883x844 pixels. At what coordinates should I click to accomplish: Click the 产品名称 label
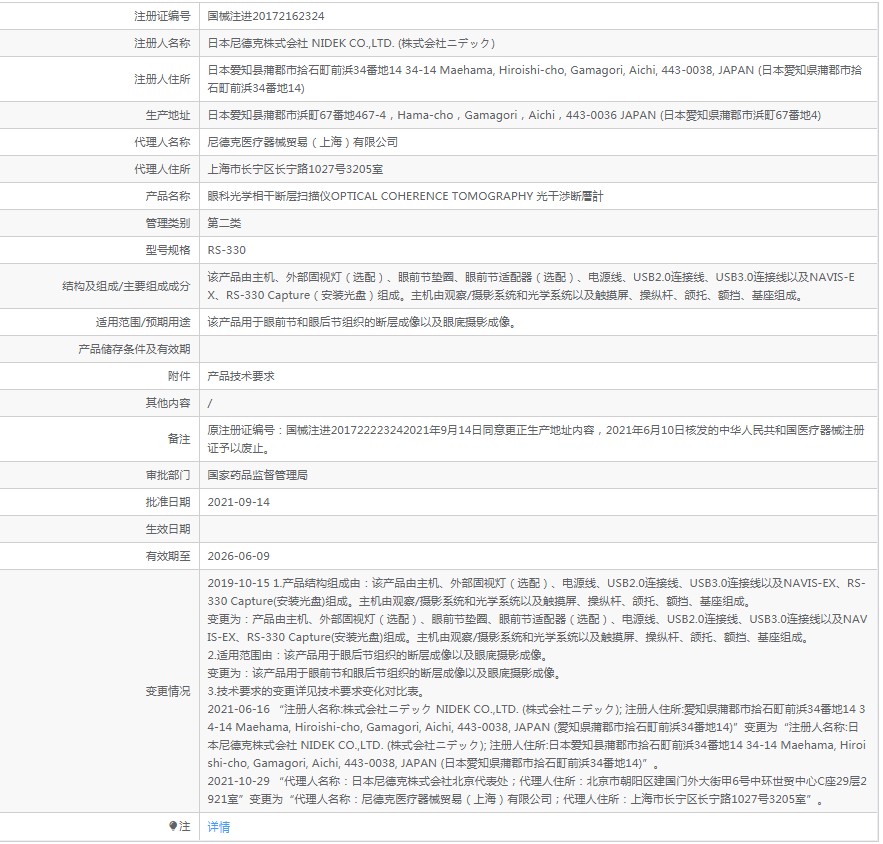pos(168,196)
